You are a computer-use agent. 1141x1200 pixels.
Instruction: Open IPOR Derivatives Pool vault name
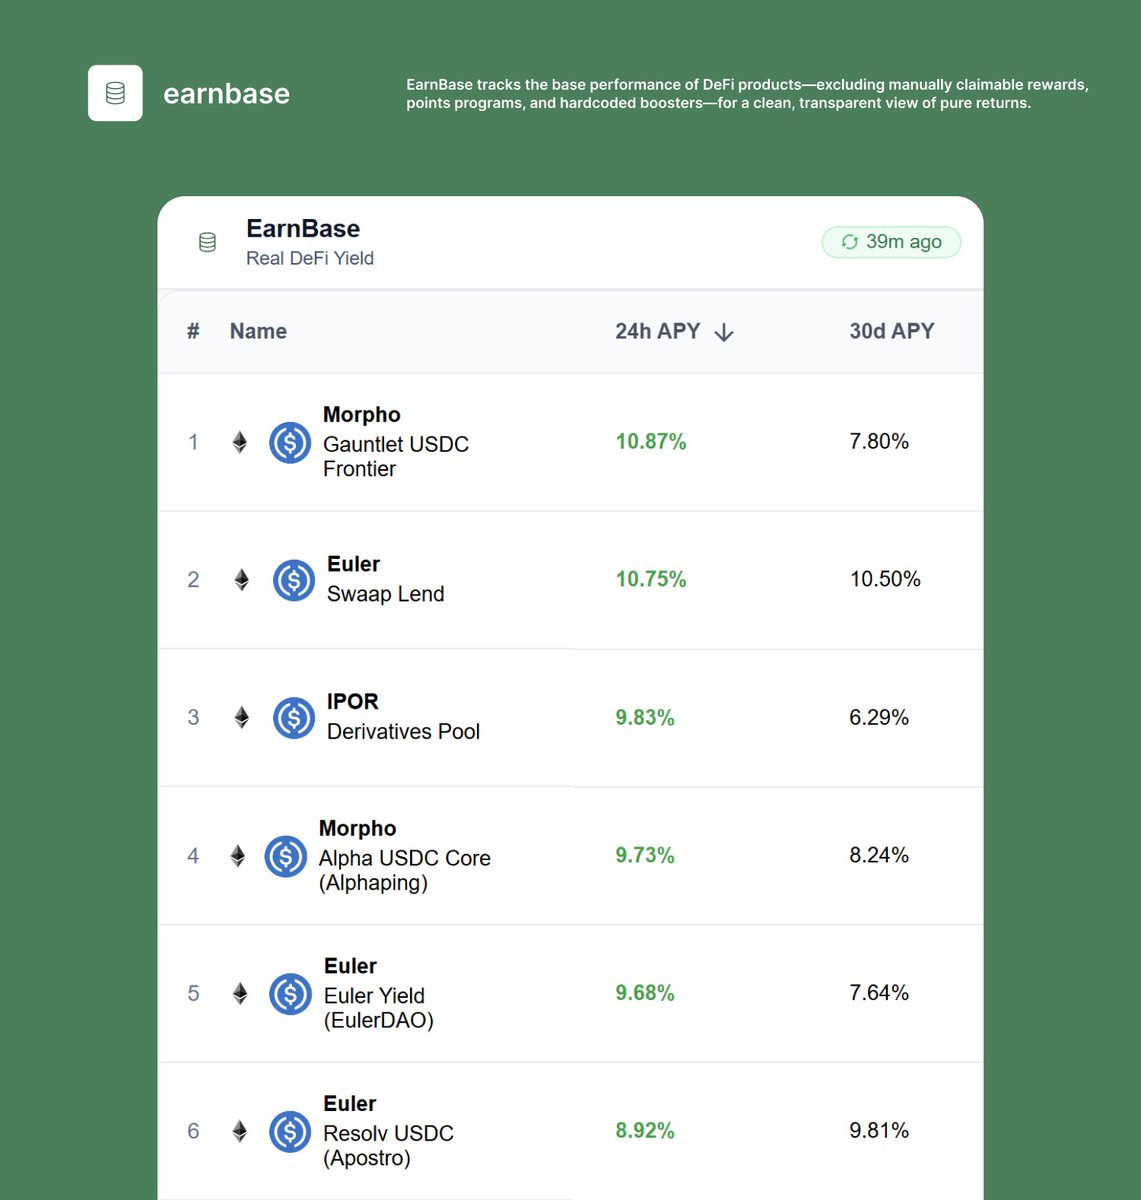[403, 717]
